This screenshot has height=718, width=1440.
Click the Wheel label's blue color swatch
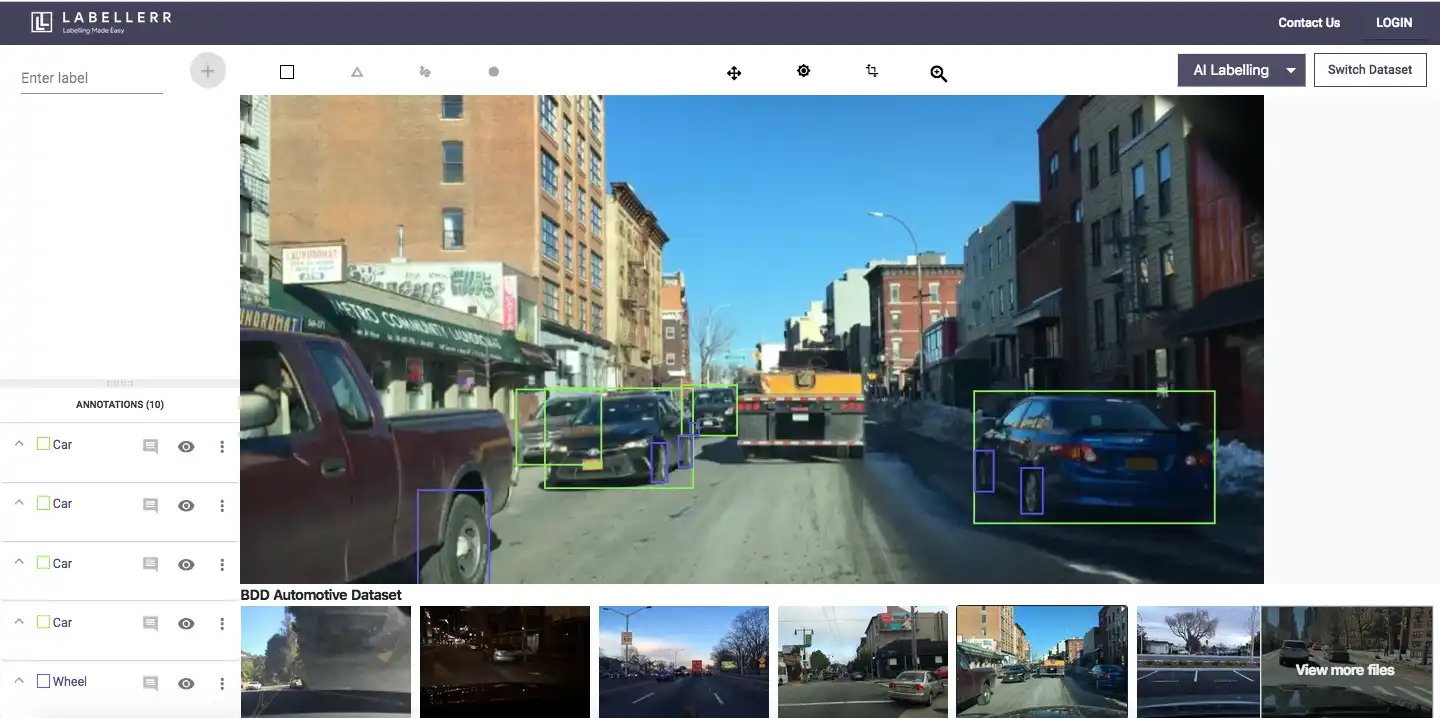(x=42, y=680)
